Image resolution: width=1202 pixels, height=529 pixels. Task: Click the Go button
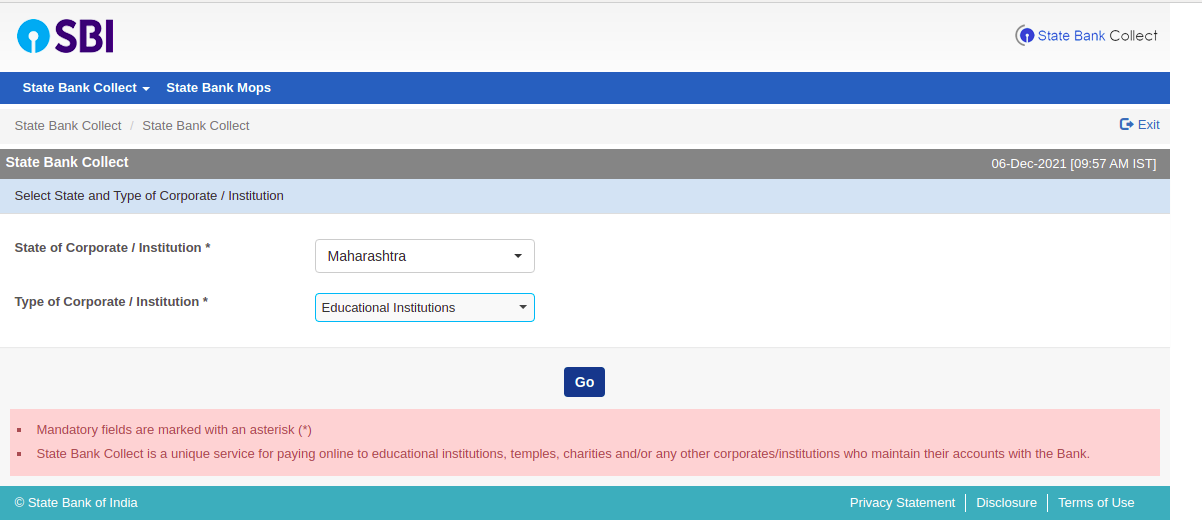[584, 382]
